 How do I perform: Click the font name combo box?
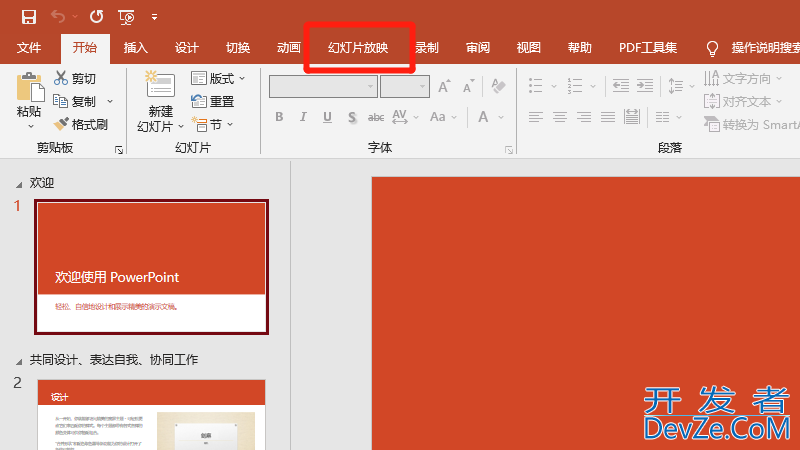(323, 87)
